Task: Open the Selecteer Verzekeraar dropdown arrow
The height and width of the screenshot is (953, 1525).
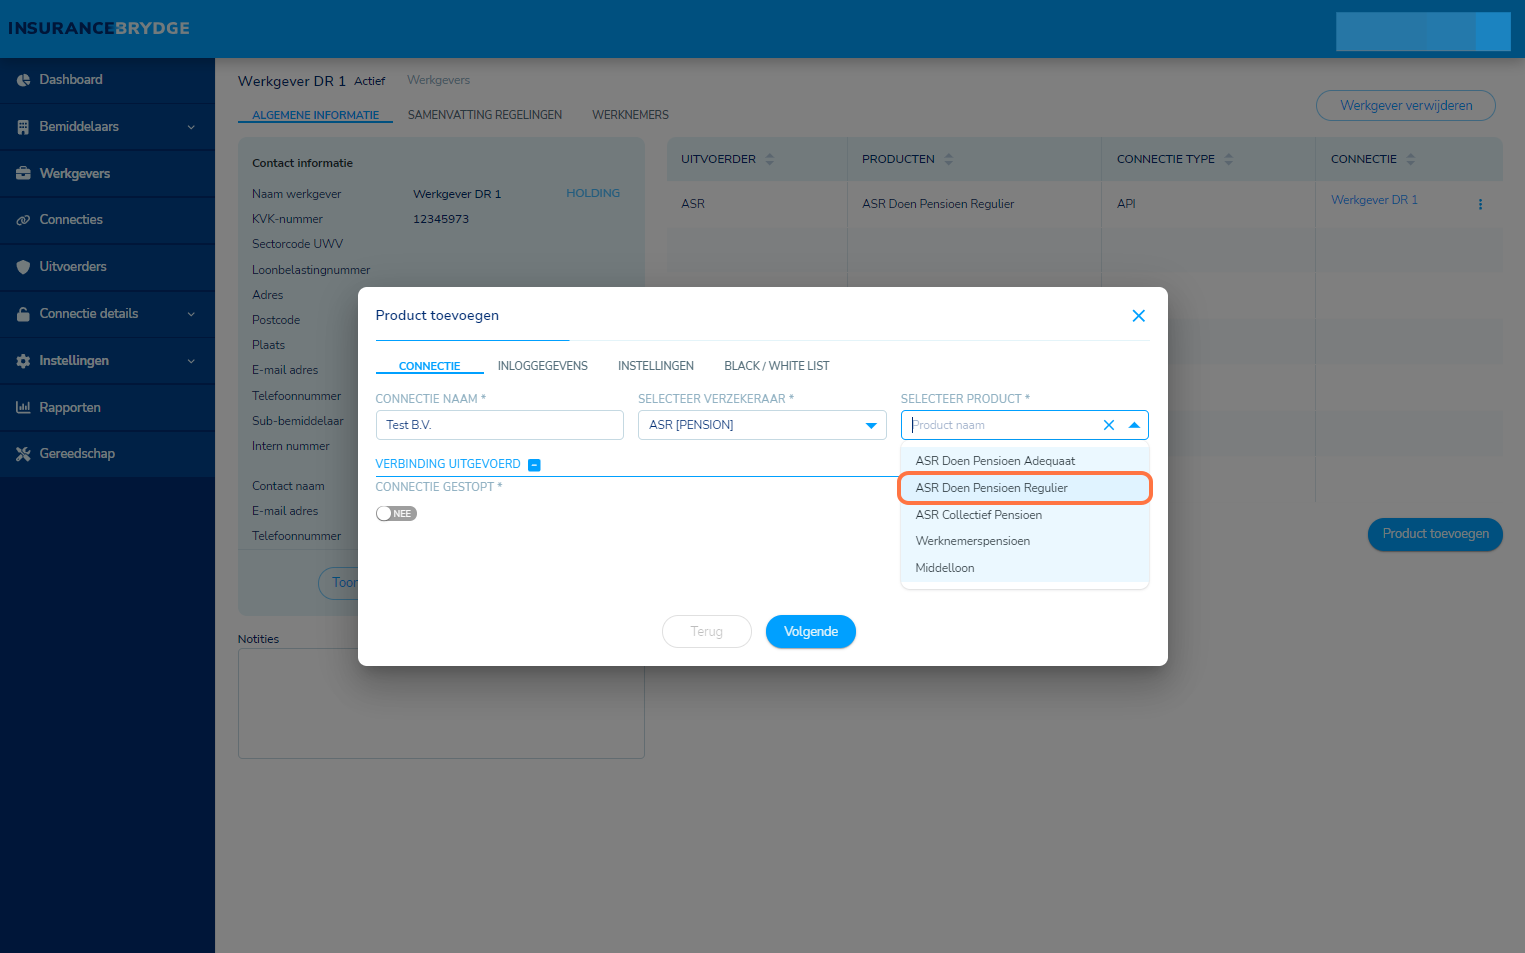Action: click(x=871, y=426)
